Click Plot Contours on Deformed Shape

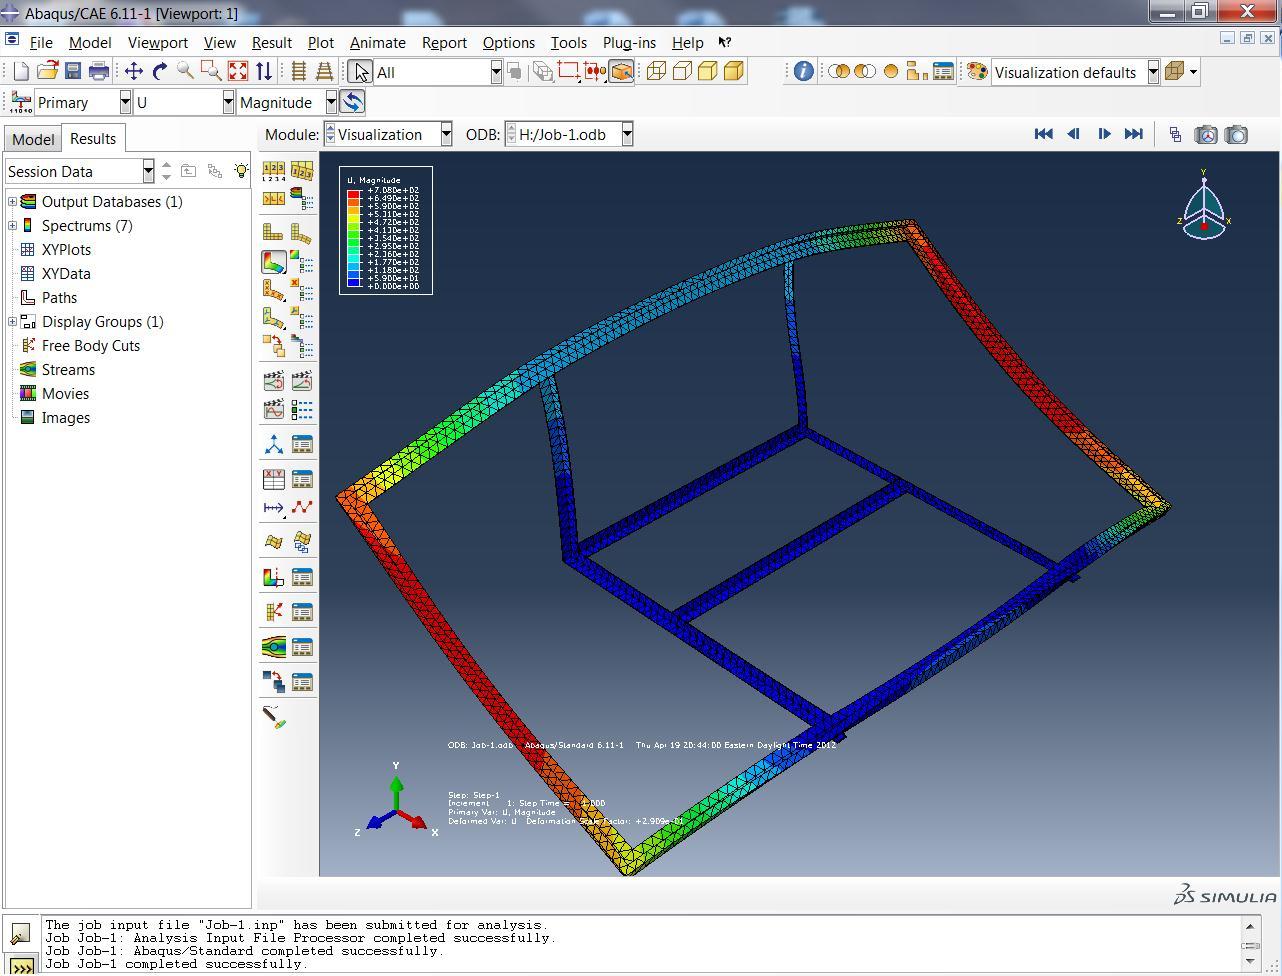[x=273, y=262]
